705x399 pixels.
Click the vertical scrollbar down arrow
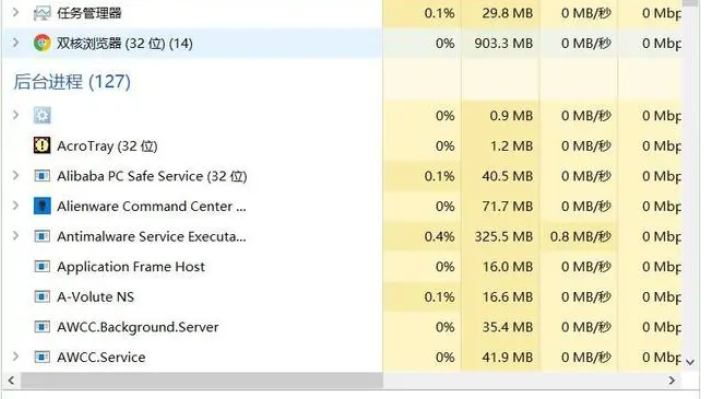click(691, 362)
